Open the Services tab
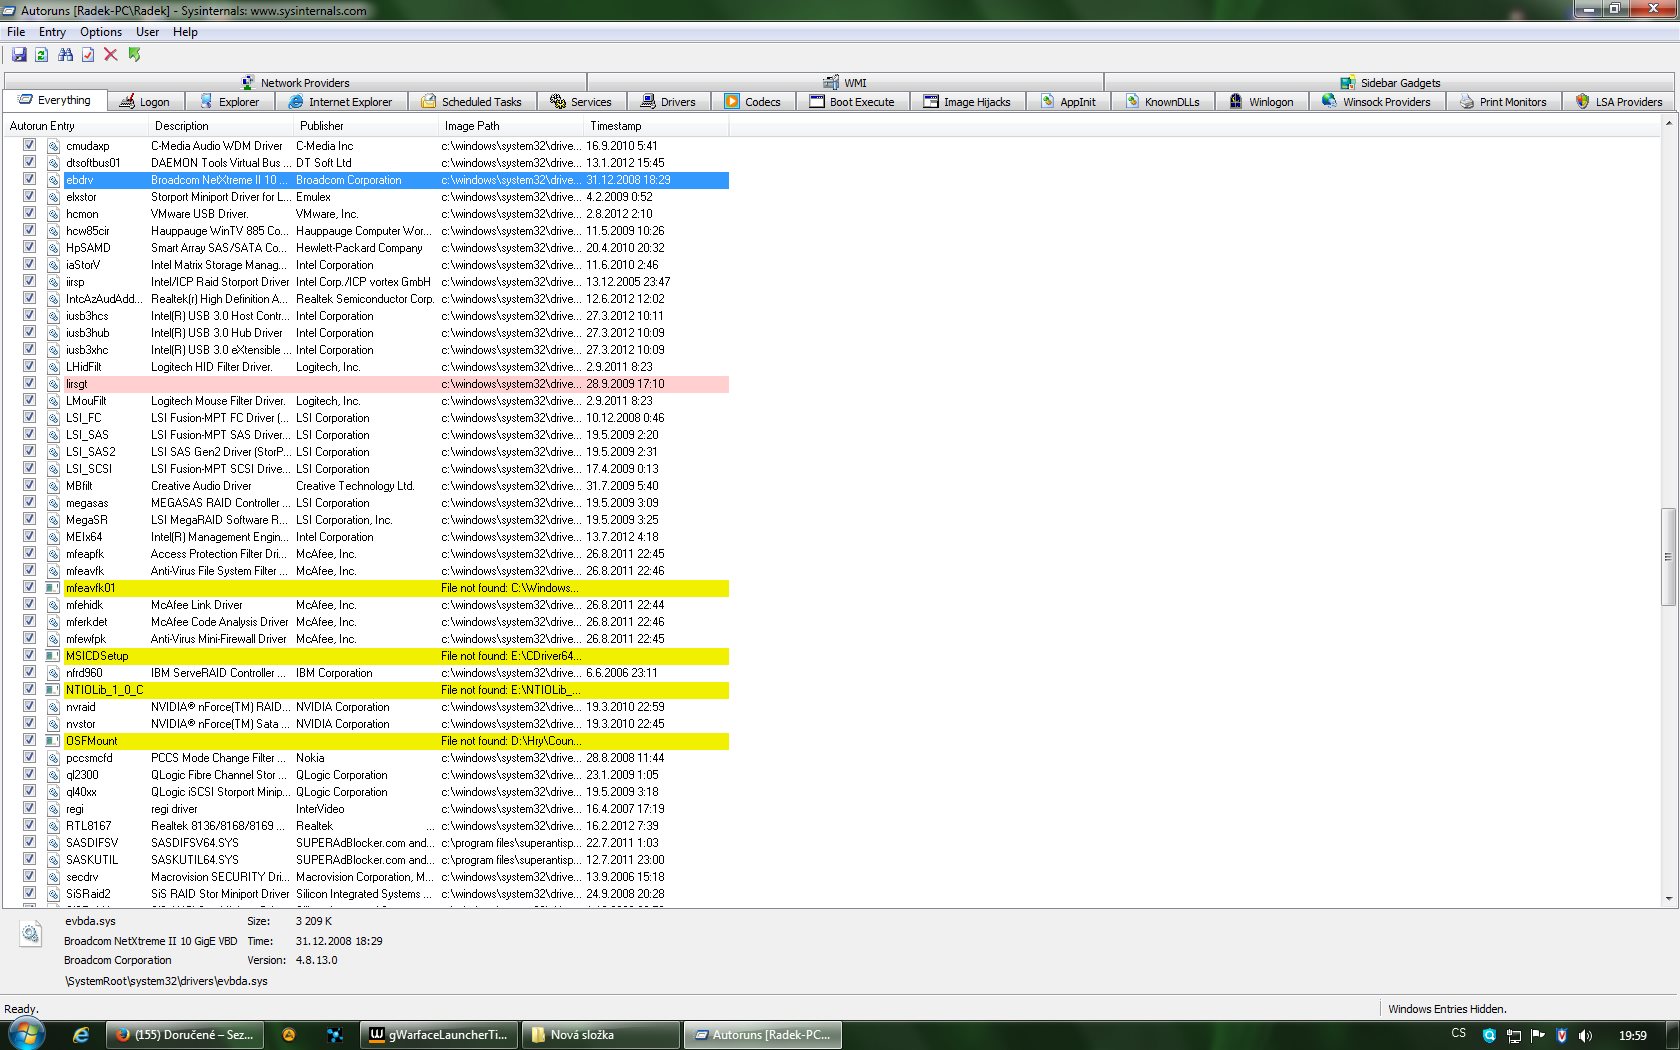Viewport: 1680px width, 1050px height. [x=581, y=101]
